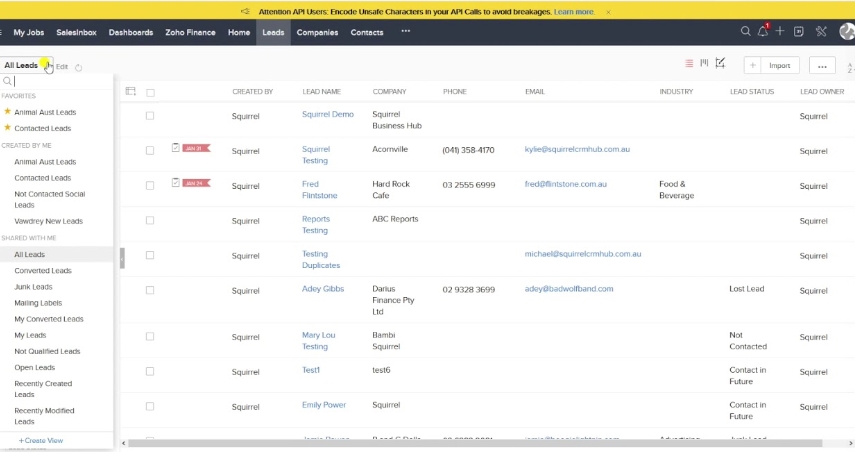Viewport: 855px width, 452px height.
Task: Tick checkbox for Testing Duplicates row
Action: (150, 255)
